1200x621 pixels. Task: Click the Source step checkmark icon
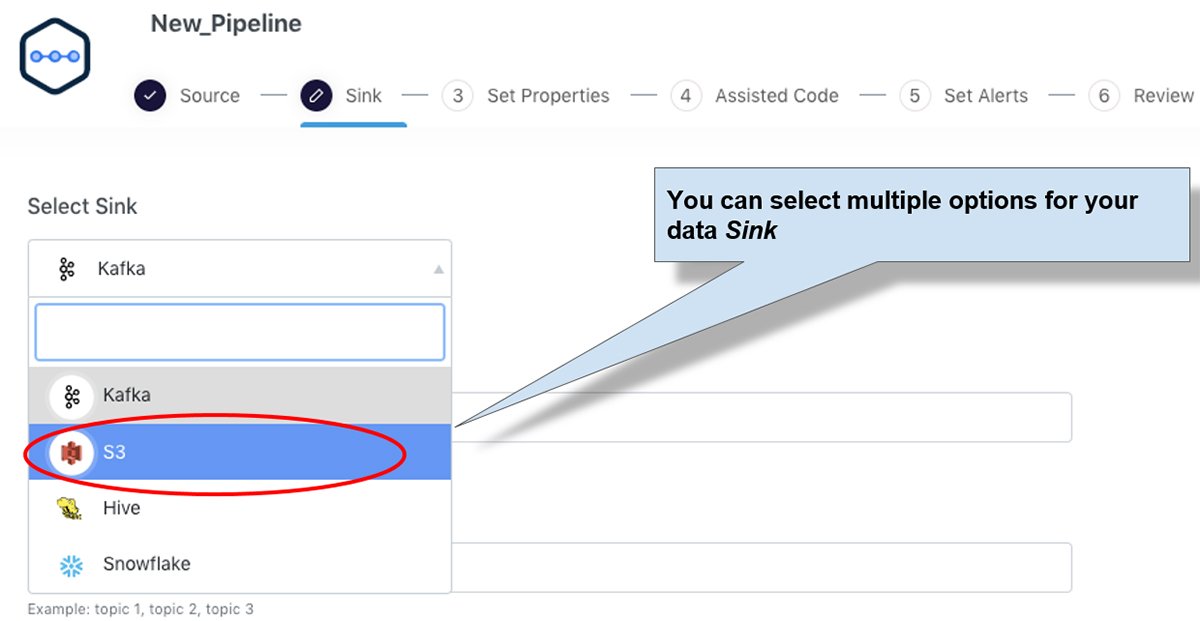150,96
